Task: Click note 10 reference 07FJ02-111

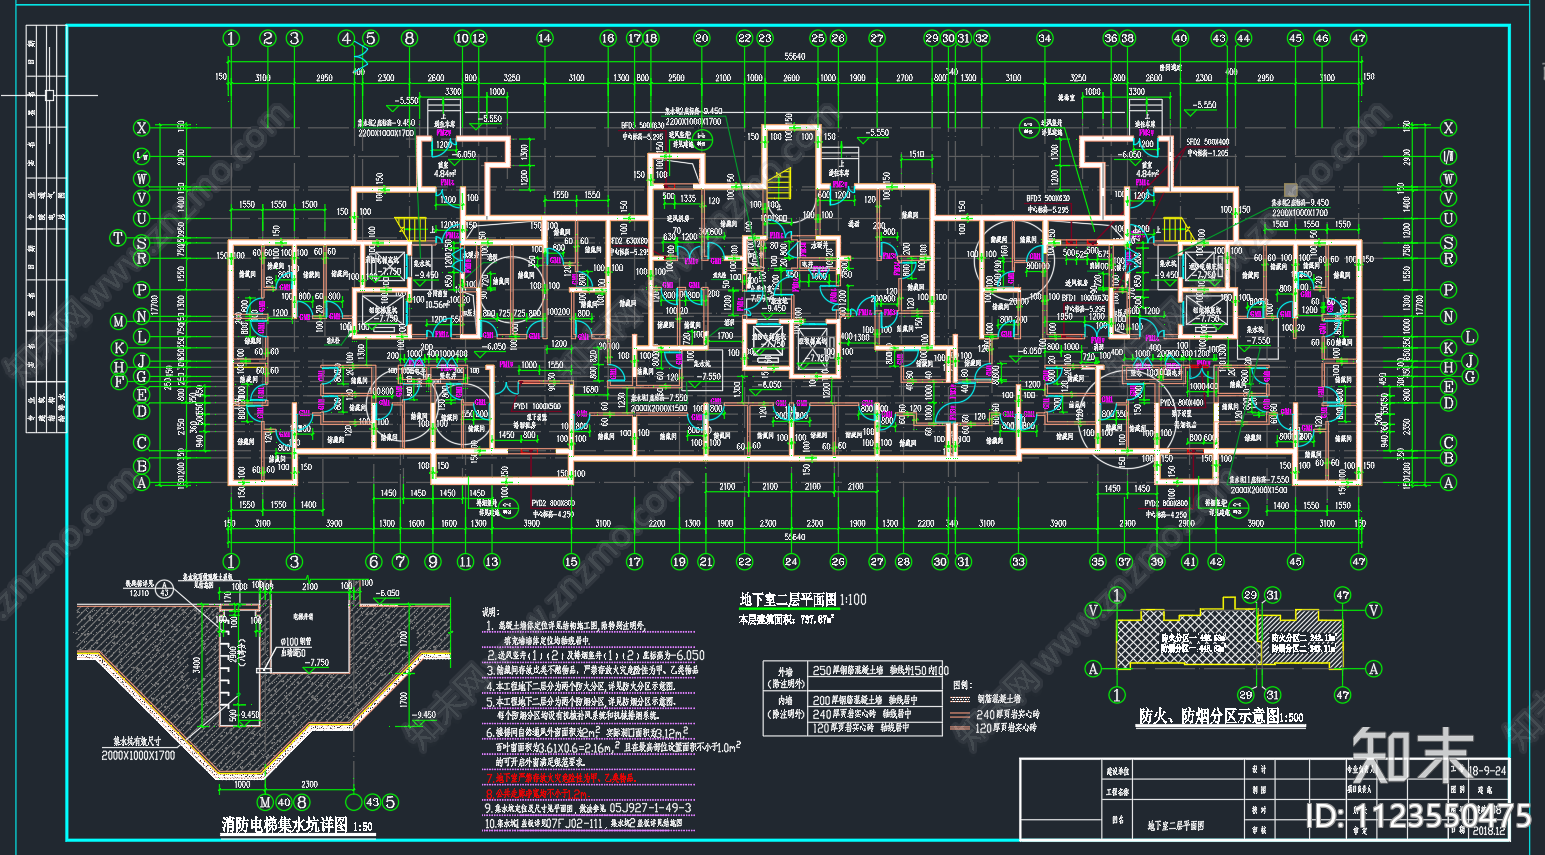Action: pyautogui.click(x=585, y=824)
